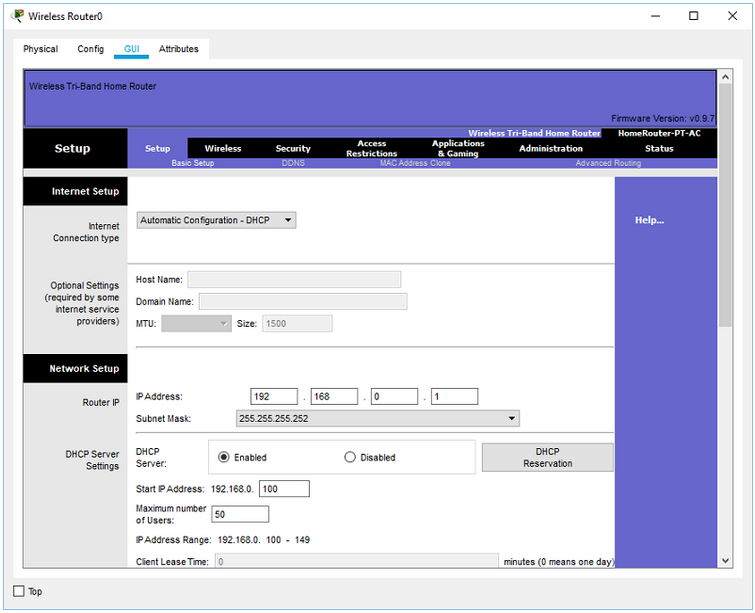Click the scrollbar up arrow
Image resolution: width=755 pixels, height=613 pixels.
pos(725,77)
